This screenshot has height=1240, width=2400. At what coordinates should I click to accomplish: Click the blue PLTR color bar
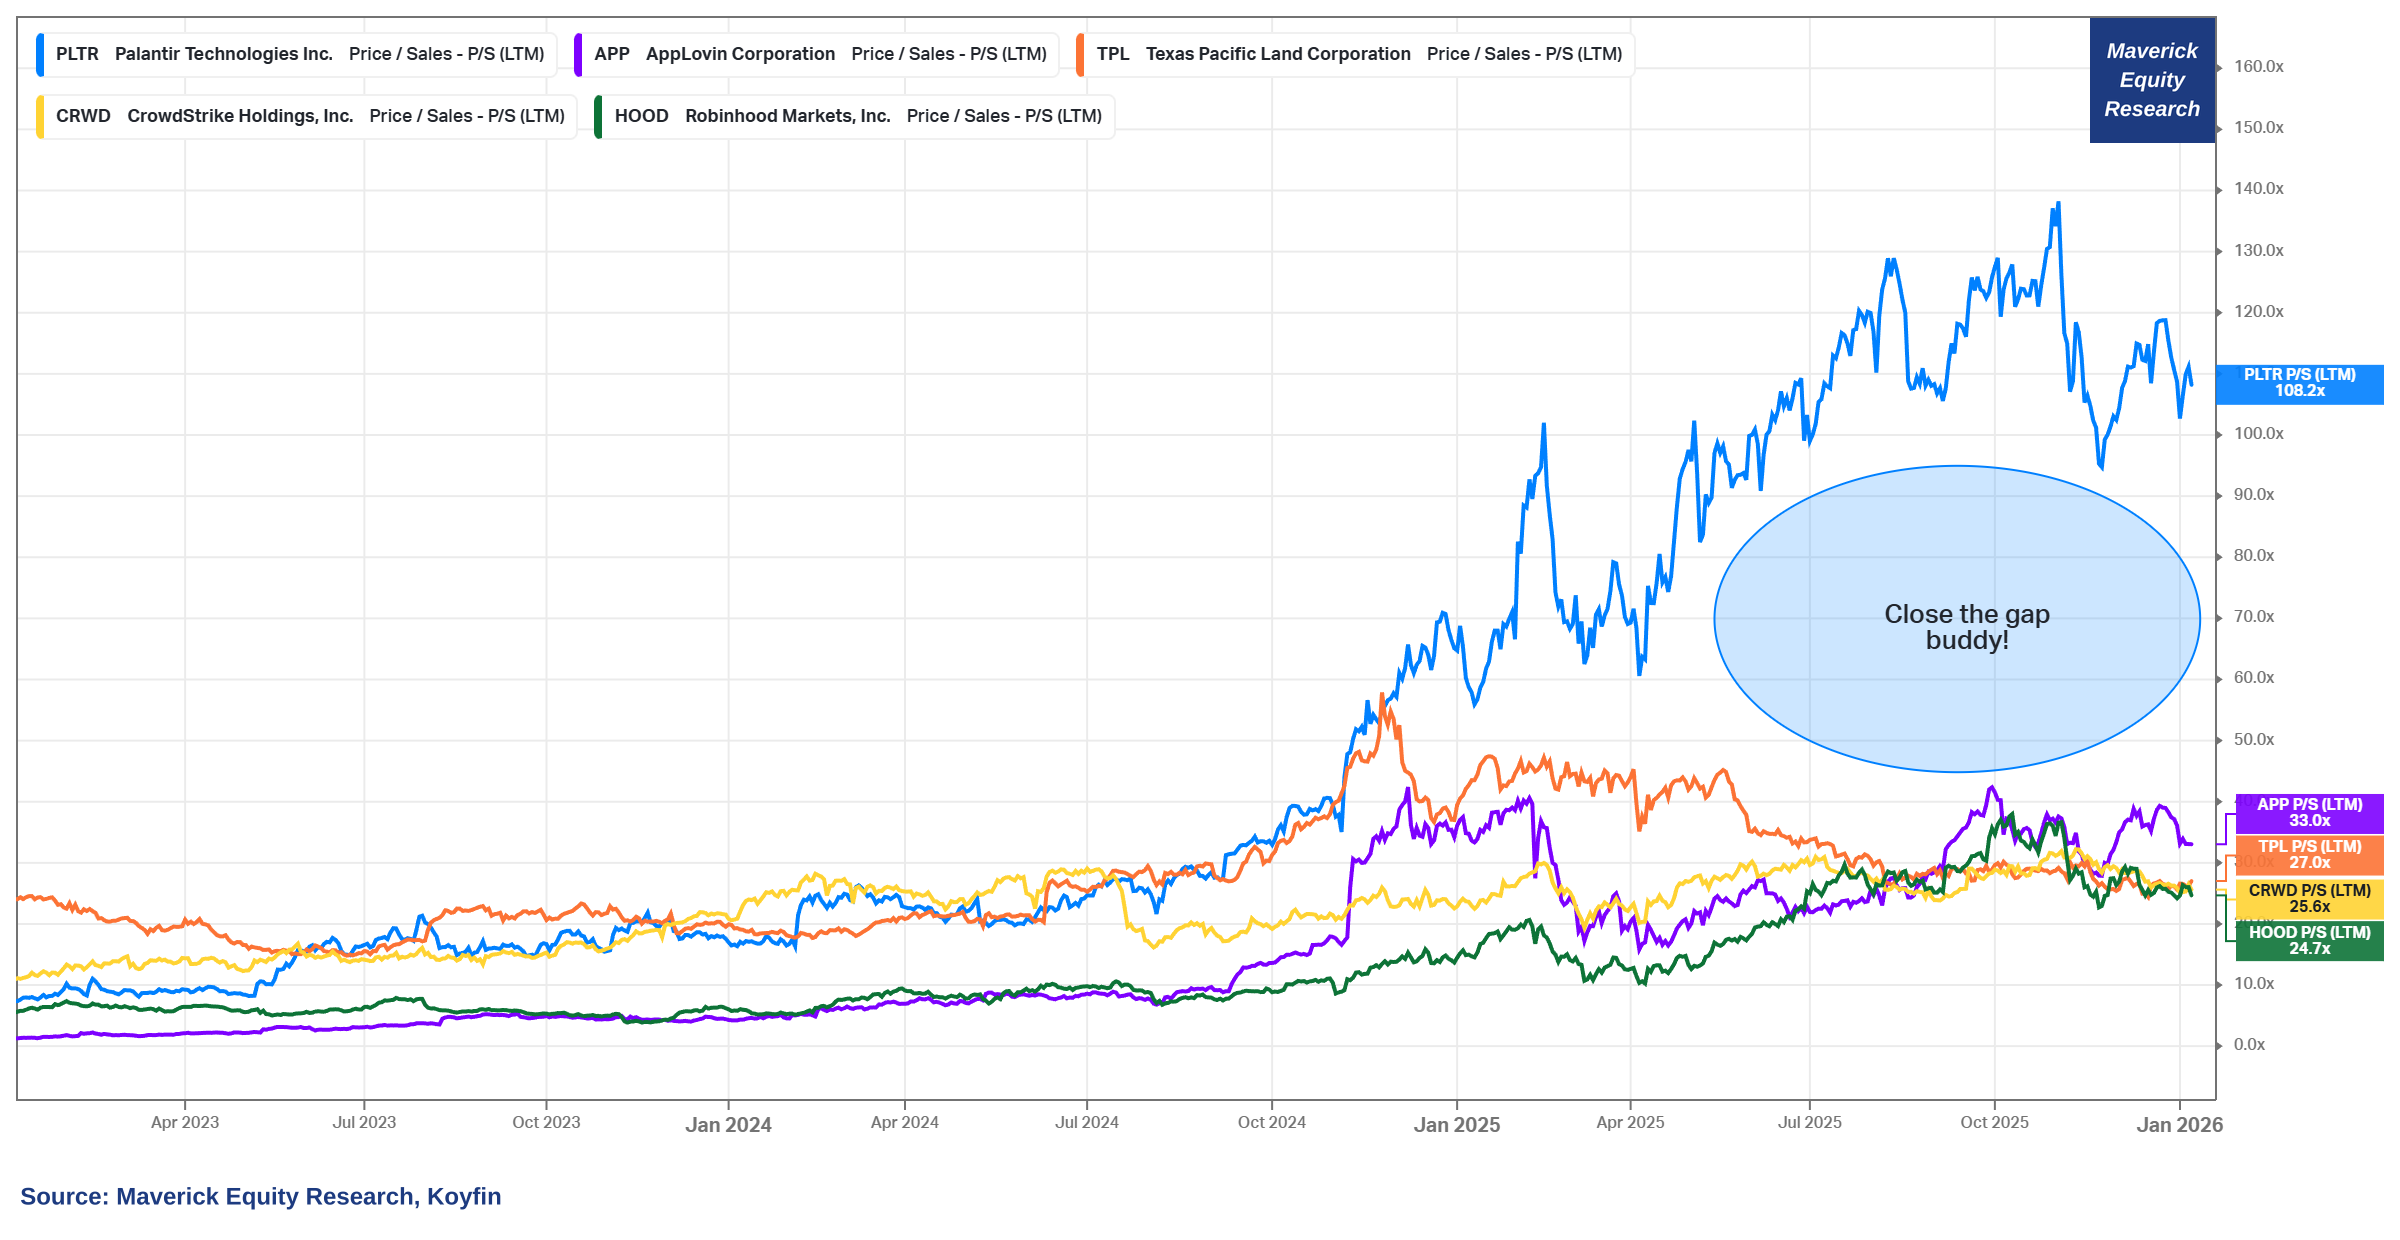click(40, 54)
